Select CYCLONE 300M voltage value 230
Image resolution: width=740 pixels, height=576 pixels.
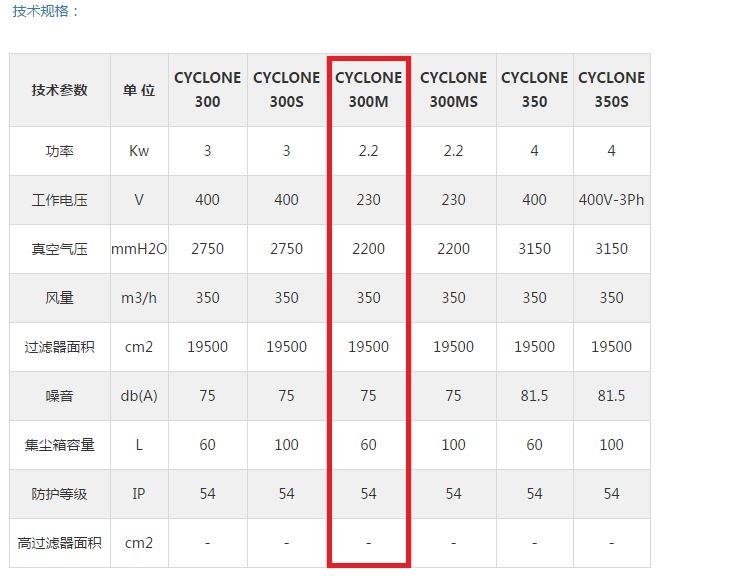[369, 200]
